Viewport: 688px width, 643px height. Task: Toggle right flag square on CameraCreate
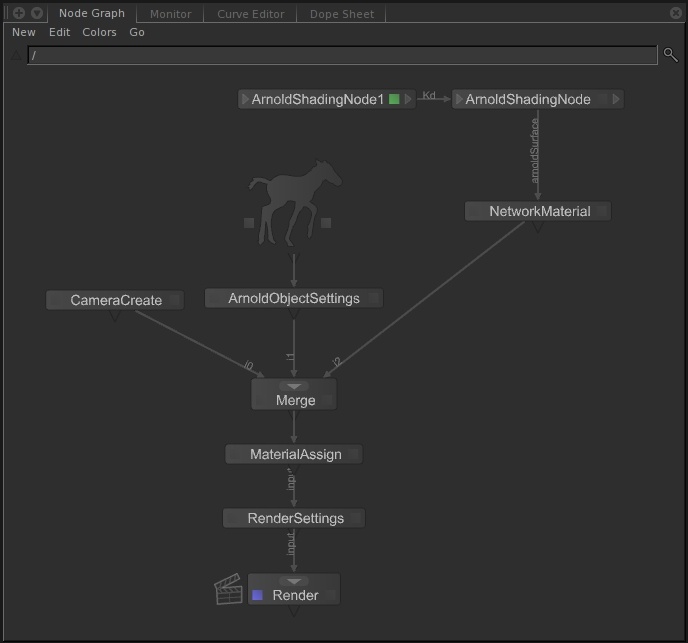pyautogui.click(x=174, y=300)
